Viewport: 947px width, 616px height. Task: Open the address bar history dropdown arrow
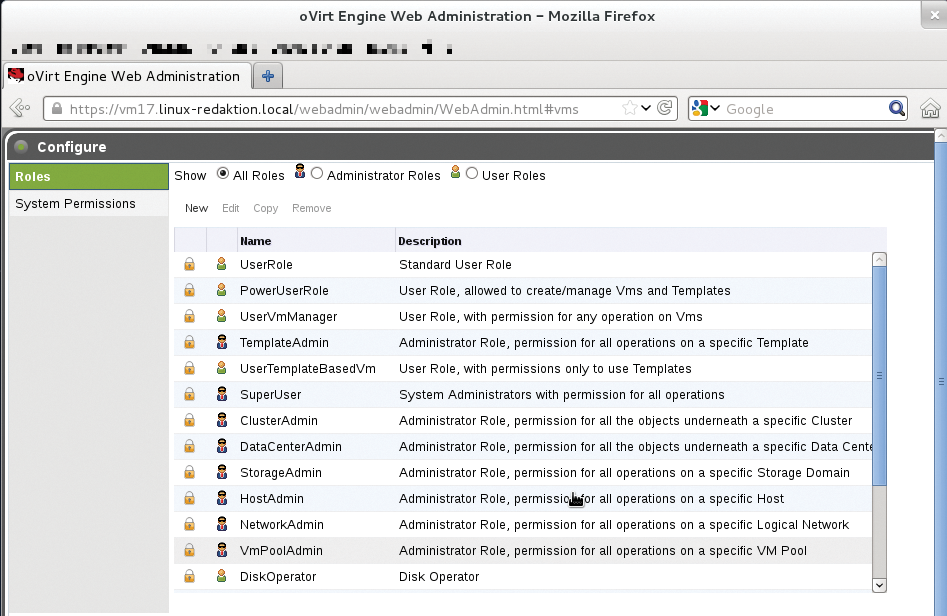646,109
